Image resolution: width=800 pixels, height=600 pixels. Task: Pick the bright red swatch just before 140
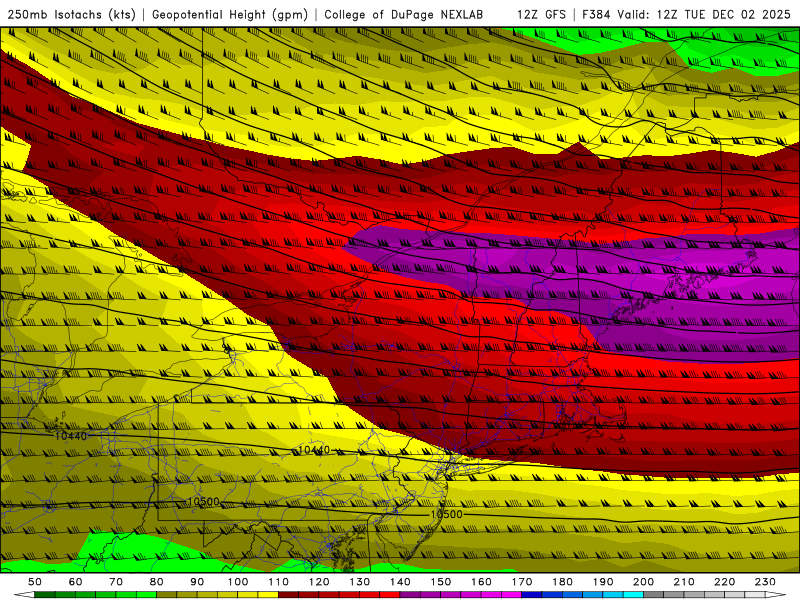[x=390, y=595]
